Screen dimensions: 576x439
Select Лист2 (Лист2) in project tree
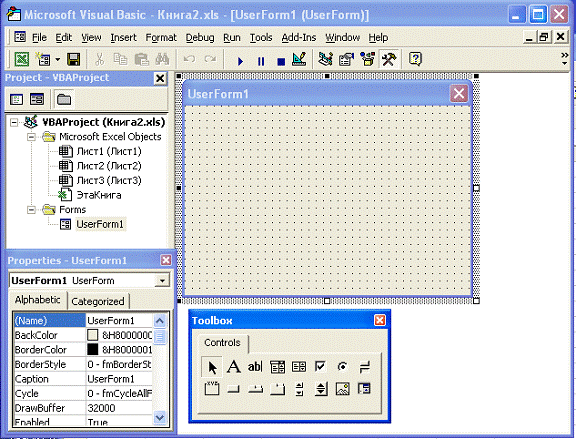click(x=109, y=166)
